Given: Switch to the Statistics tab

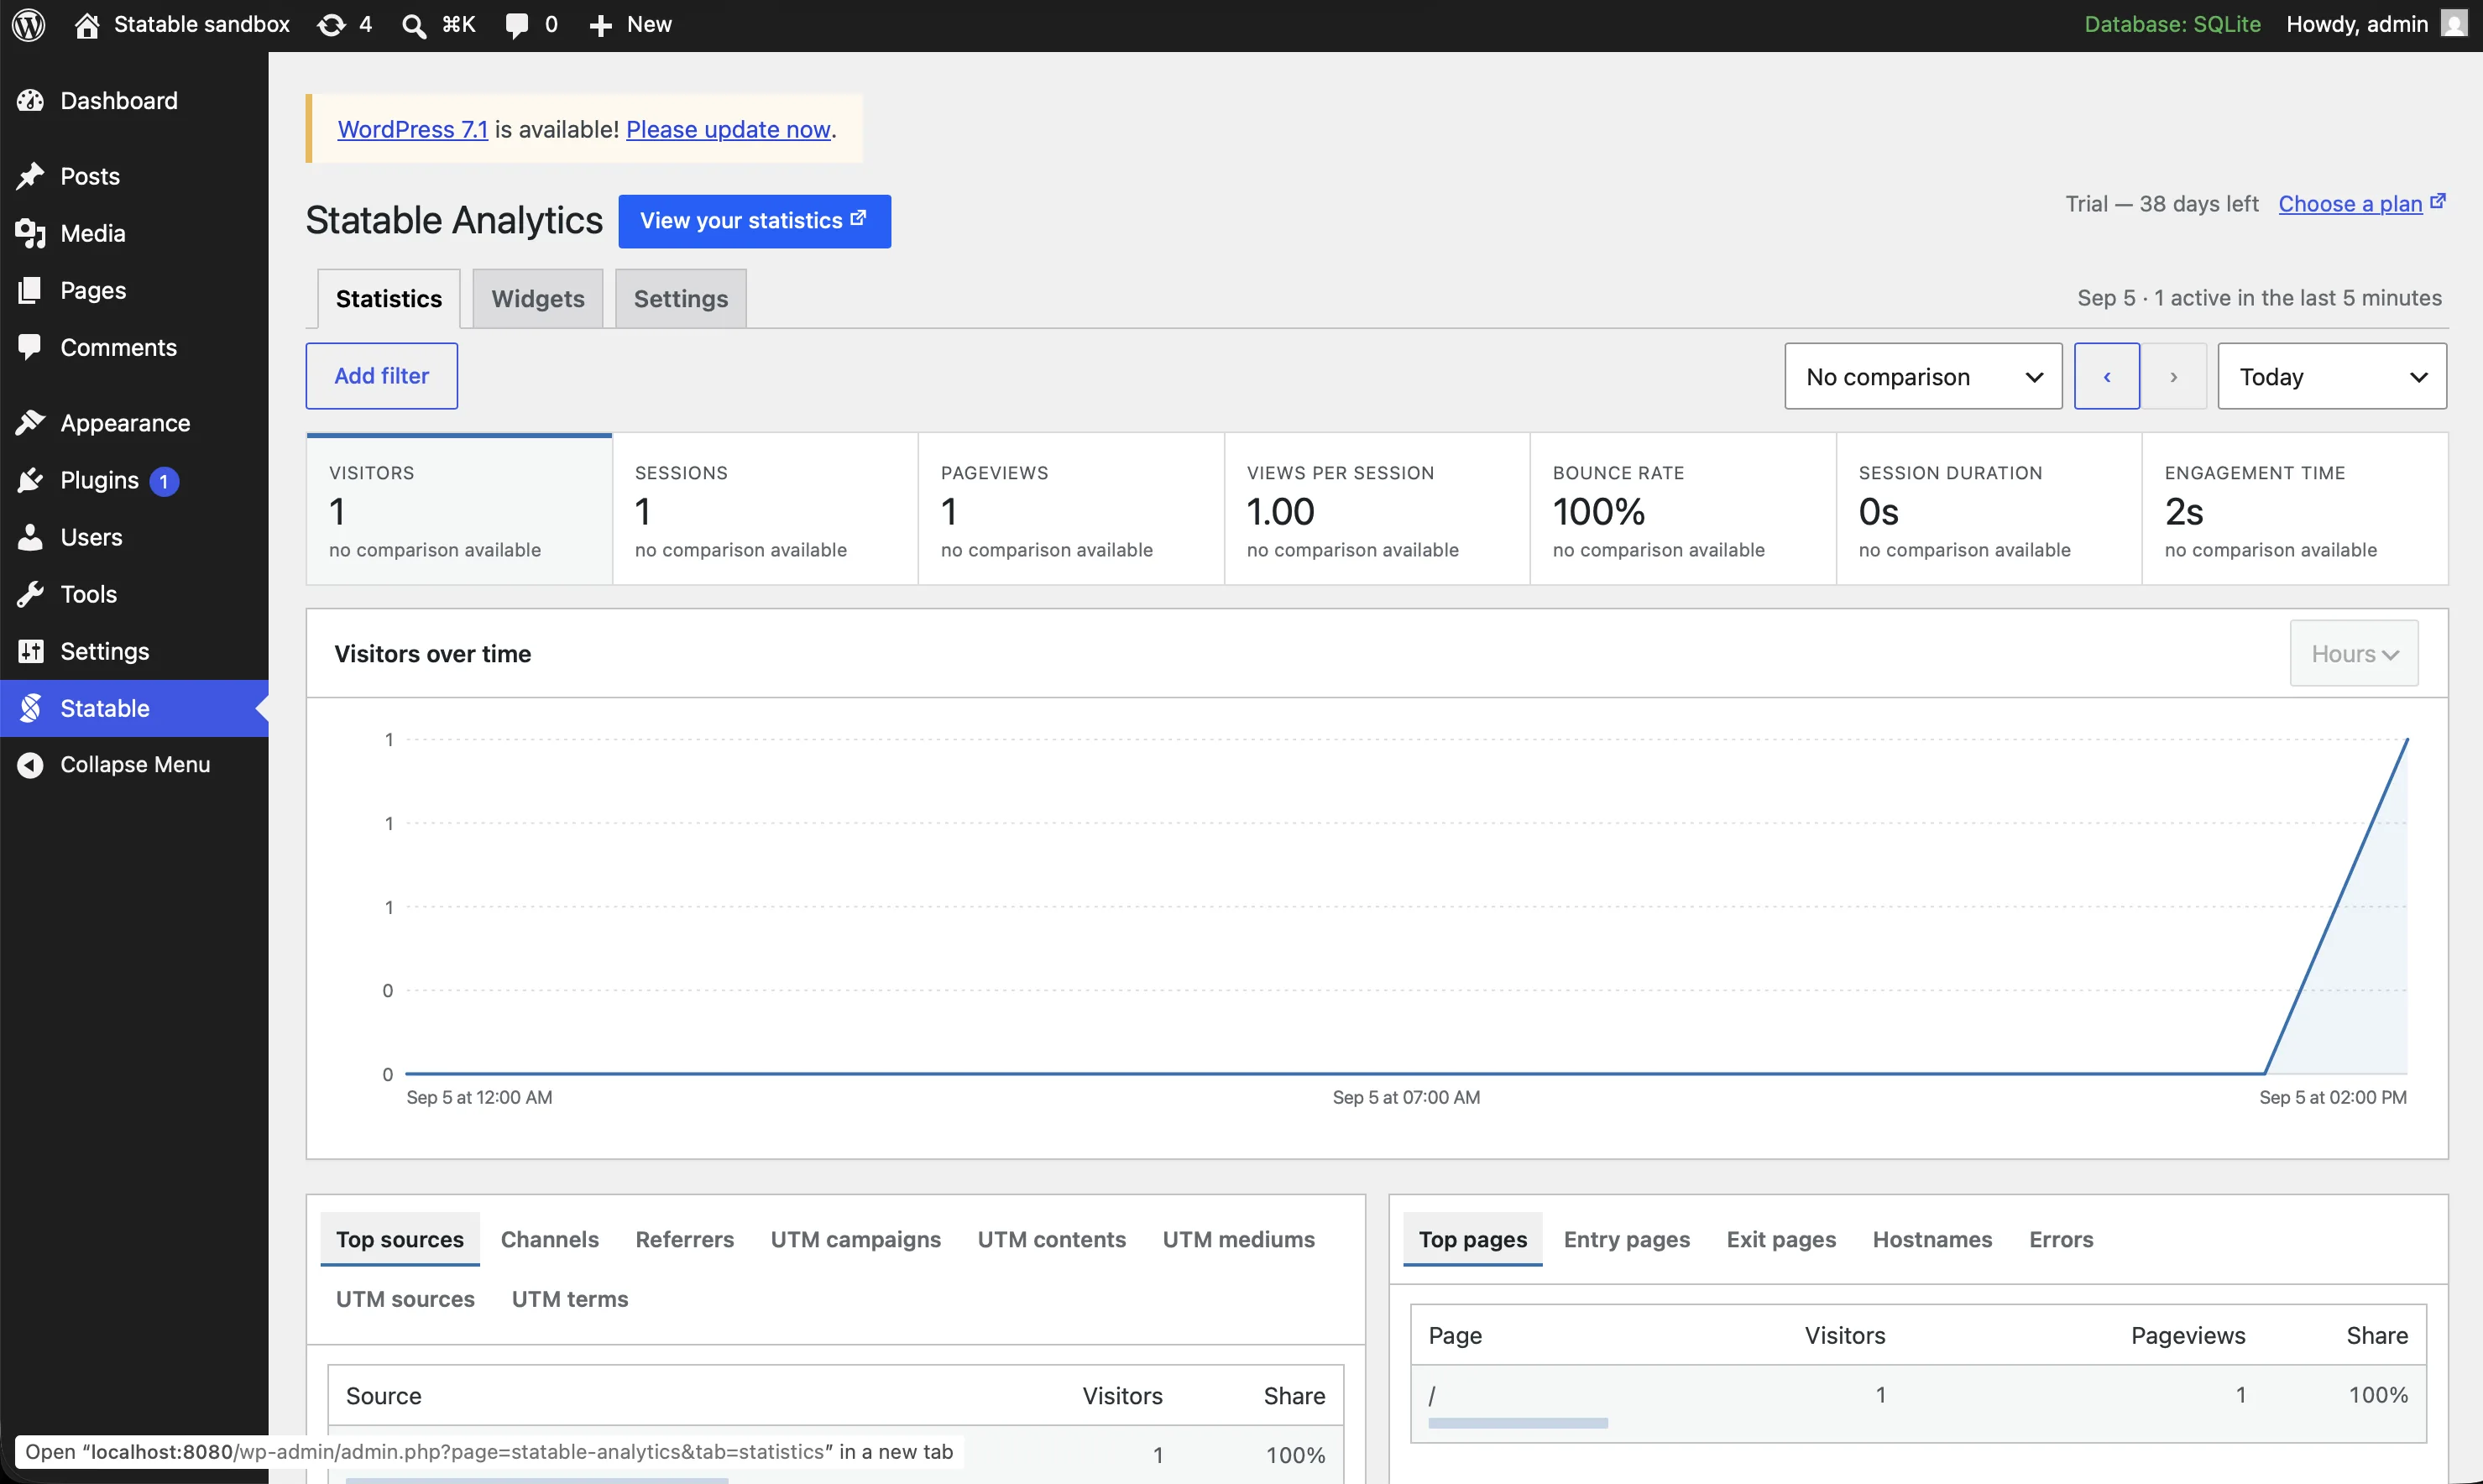Looking at the screenshot, I should (389, 298).
